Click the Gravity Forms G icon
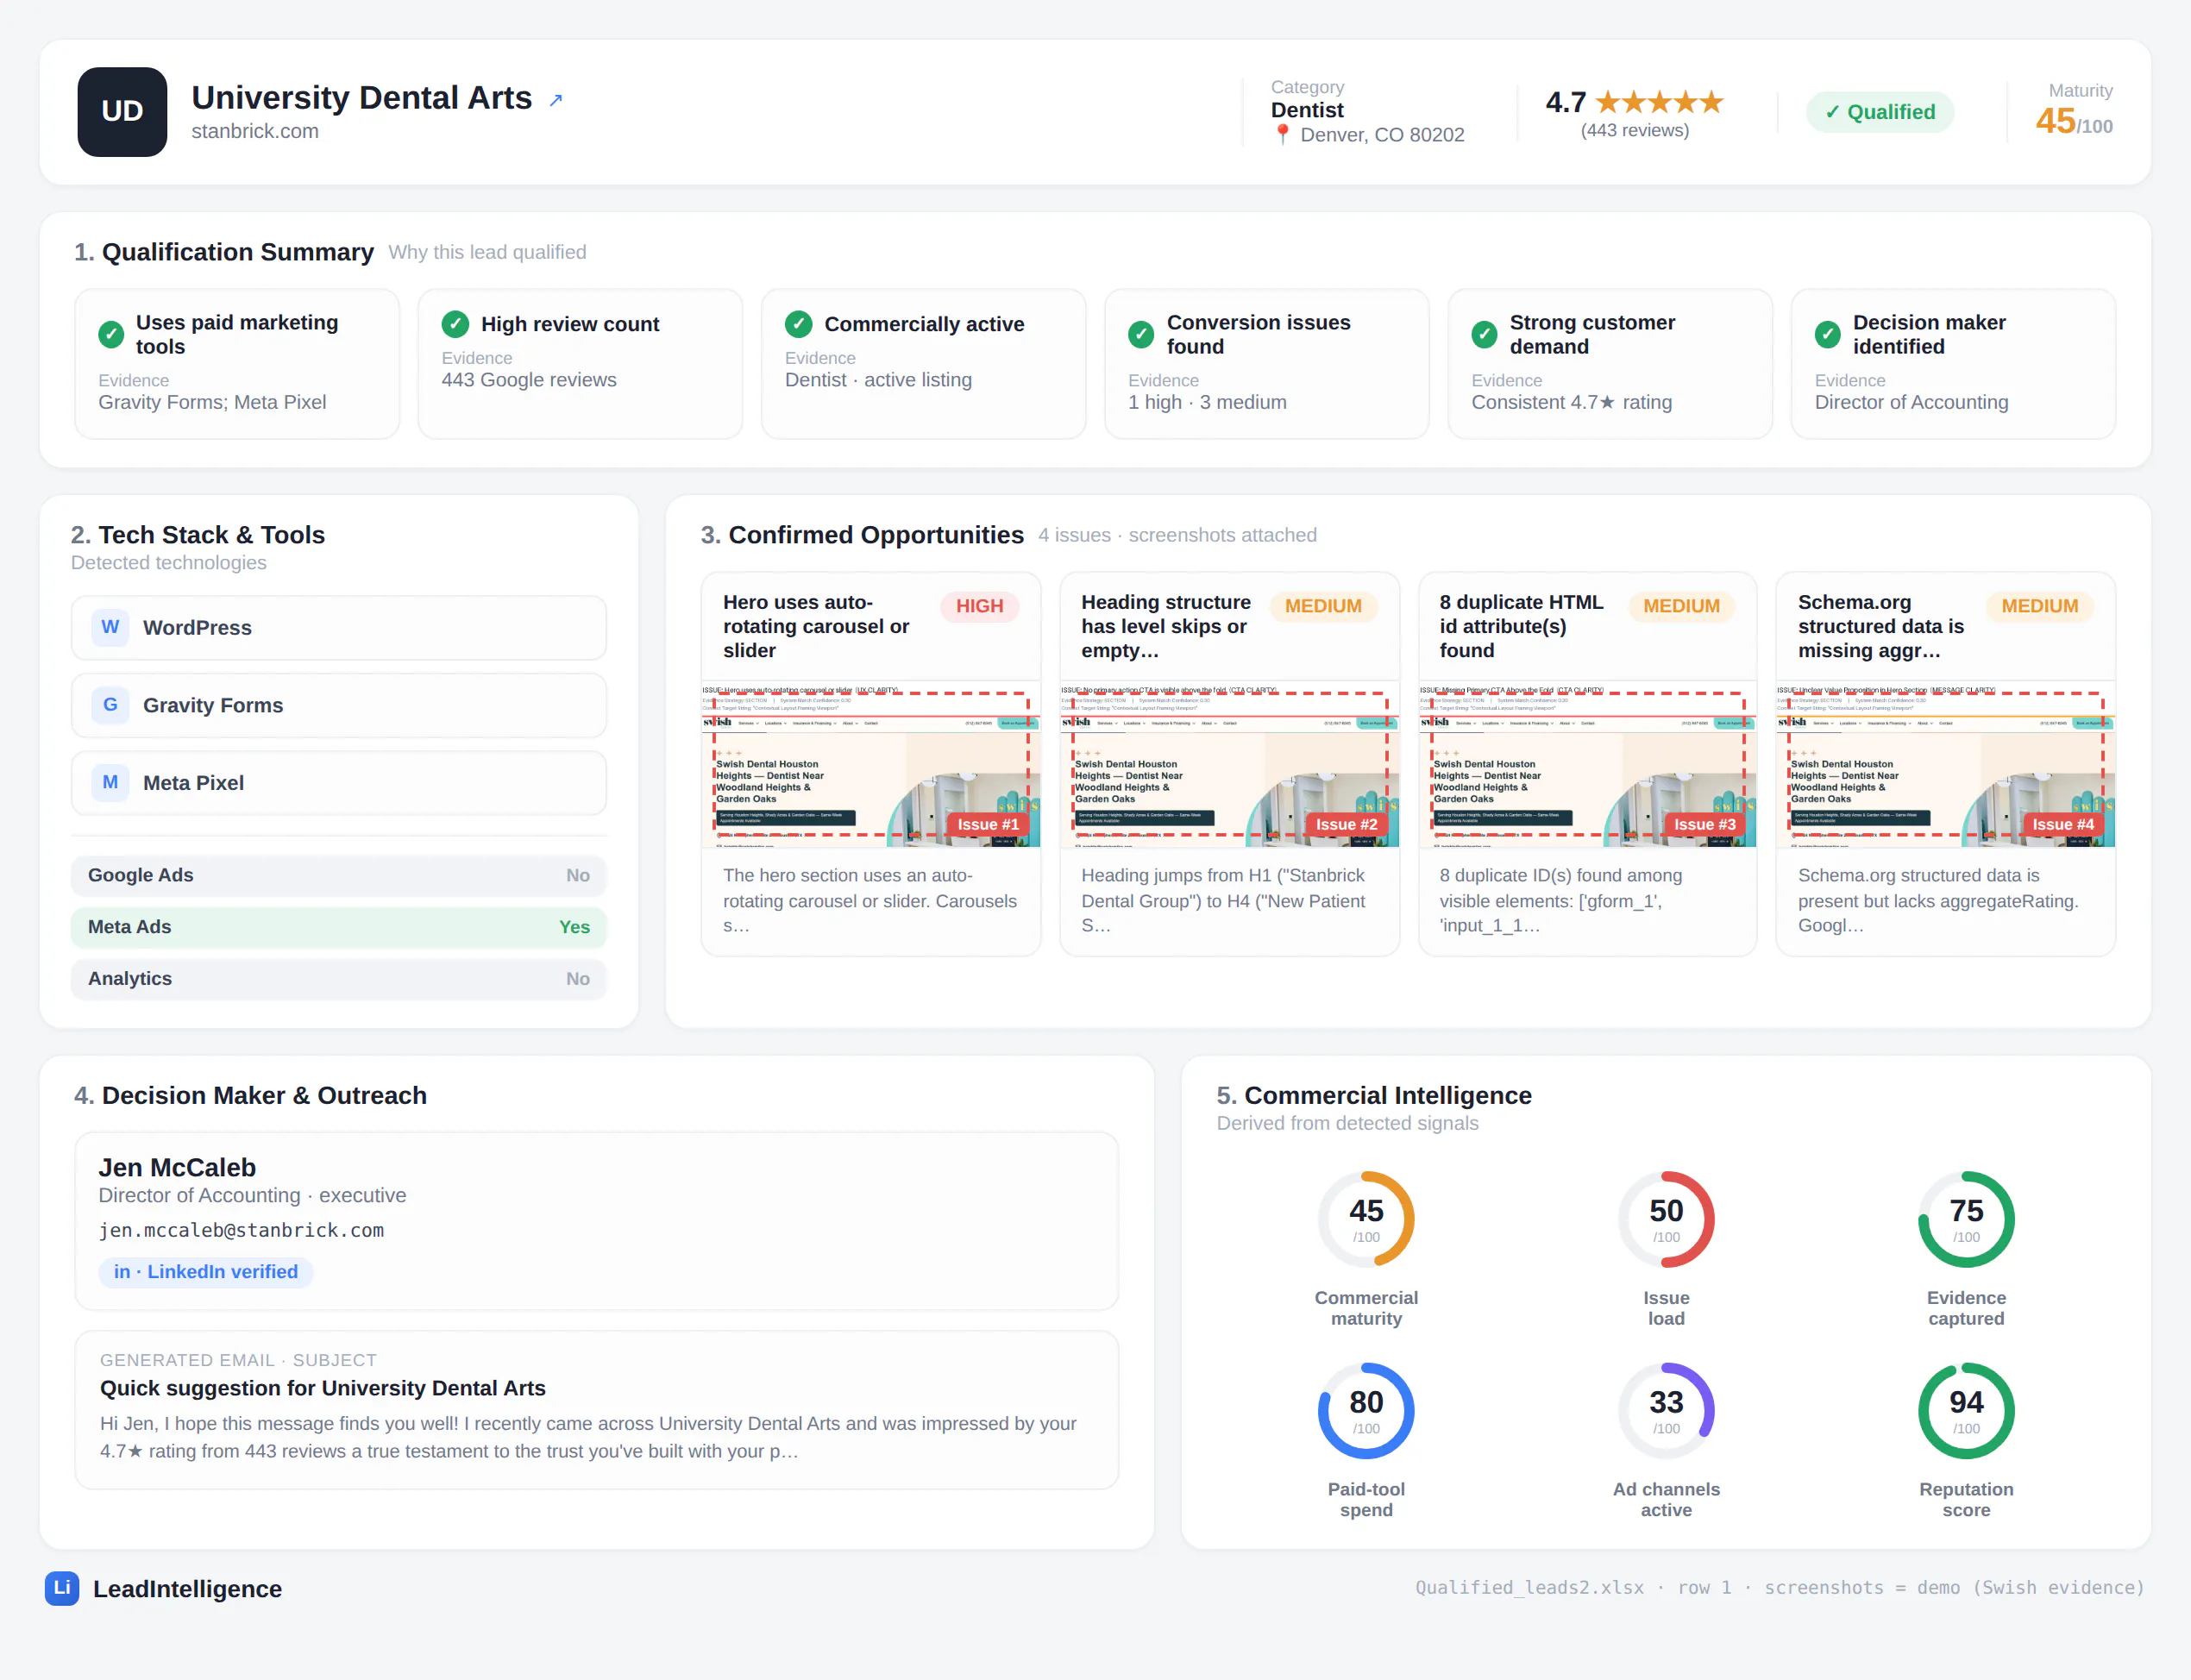The width and height of the screenshot is (2191, 1680). 110,705
